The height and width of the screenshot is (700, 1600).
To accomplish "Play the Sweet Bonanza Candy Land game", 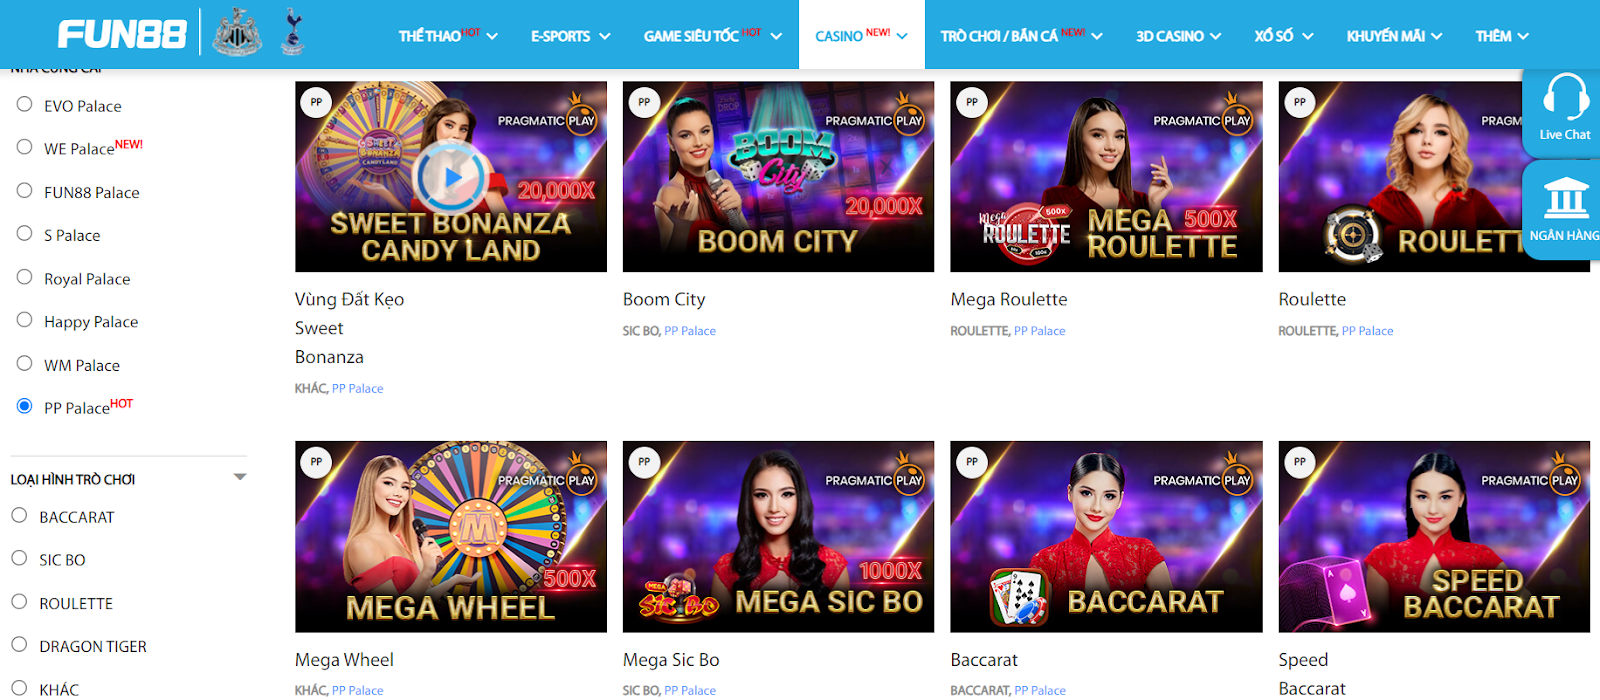I will pos(451,177).
